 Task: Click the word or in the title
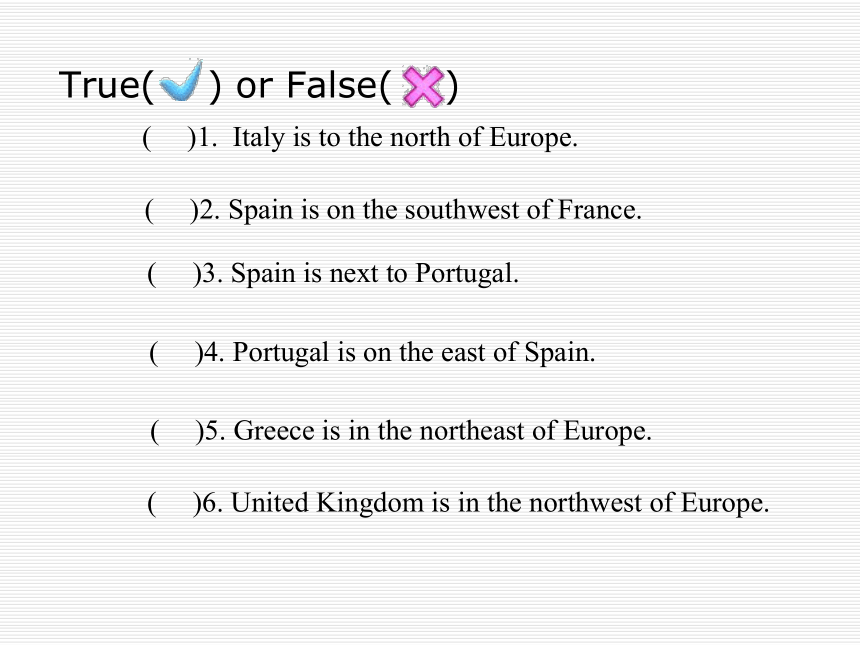pos(254,87)
